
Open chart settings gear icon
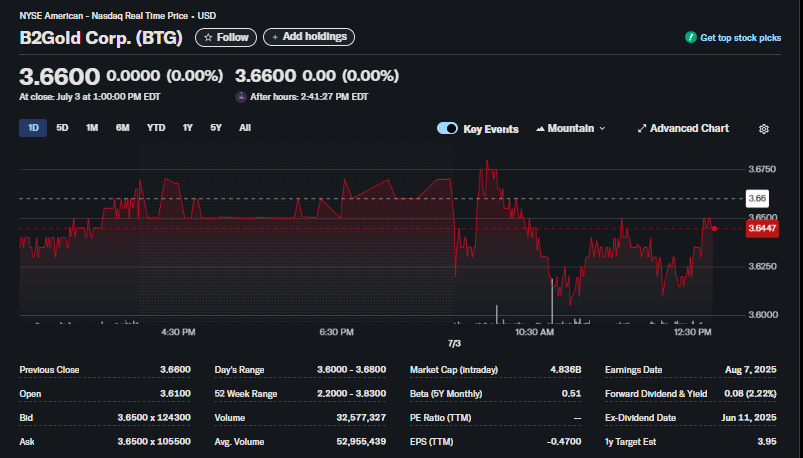[x=764, y=129]
